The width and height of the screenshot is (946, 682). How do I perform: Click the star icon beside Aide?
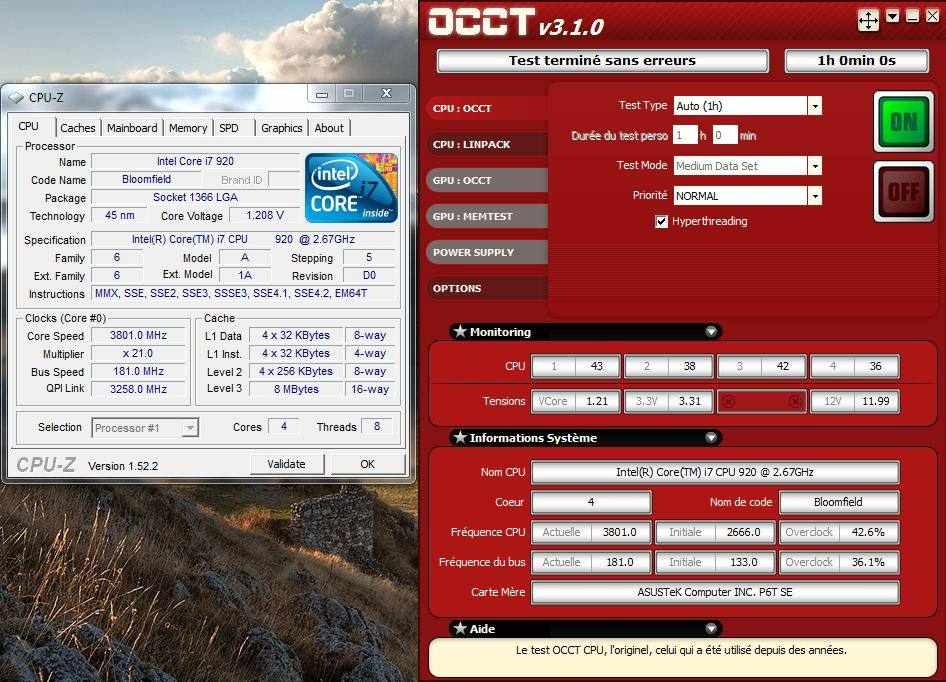click(x=460, y=628)
